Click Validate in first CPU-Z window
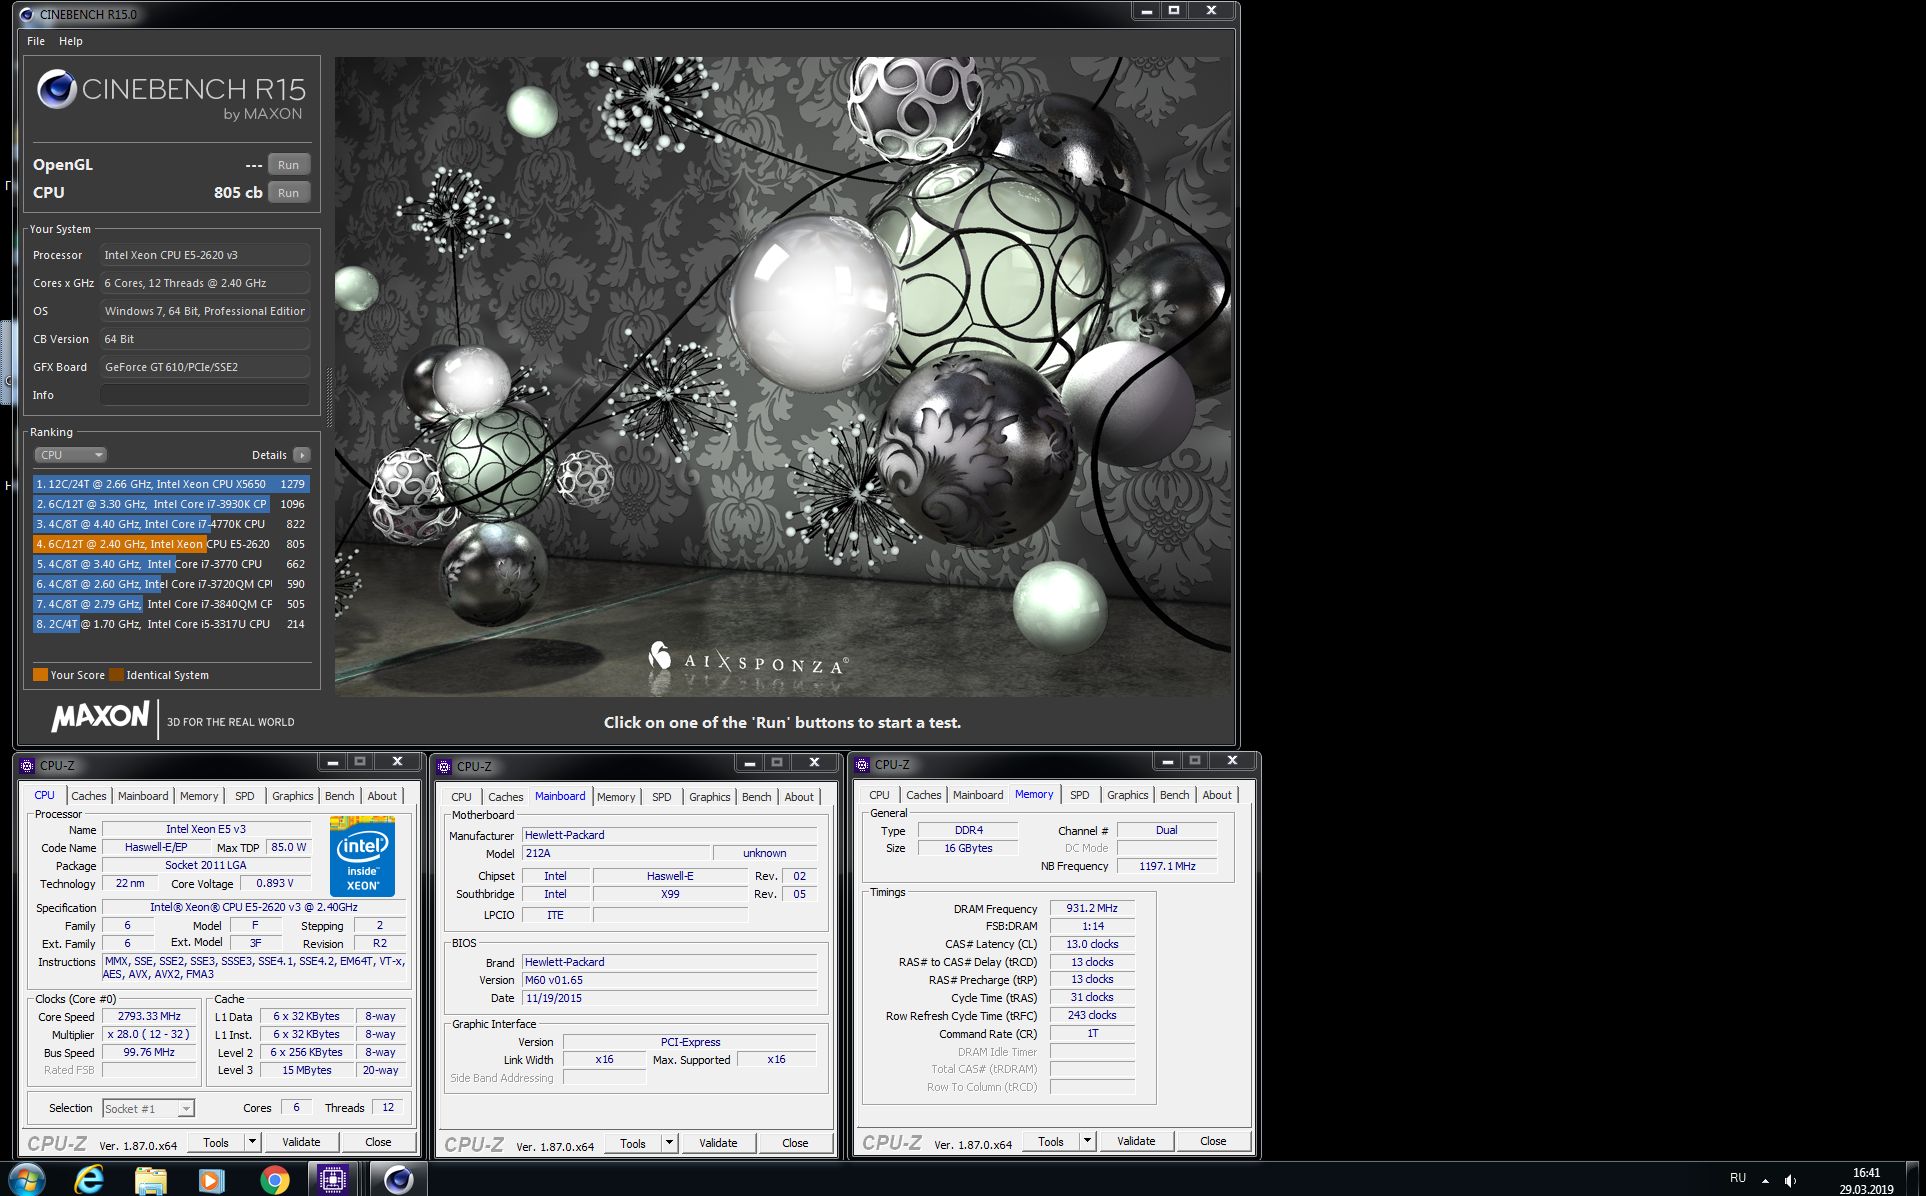 click(301, 1142)
